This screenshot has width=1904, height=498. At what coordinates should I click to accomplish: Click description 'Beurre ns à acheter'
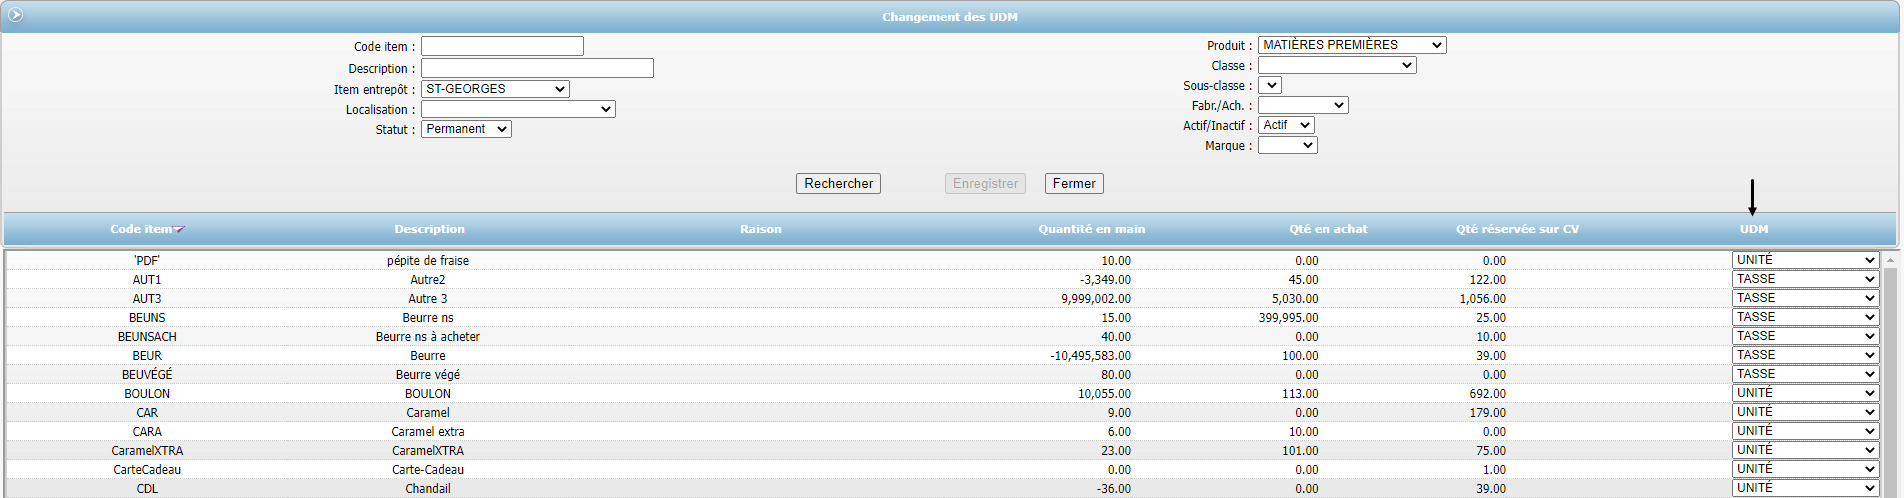pos(428,337)
